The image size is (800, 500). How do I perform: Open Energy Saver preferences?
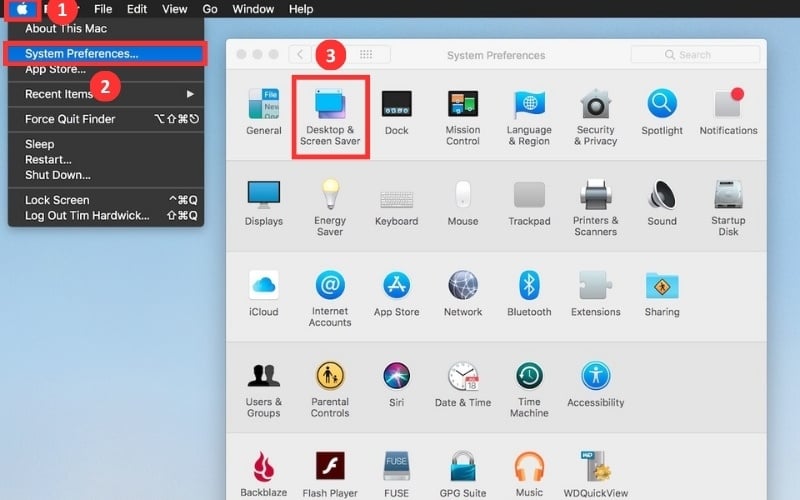(330, 208)
